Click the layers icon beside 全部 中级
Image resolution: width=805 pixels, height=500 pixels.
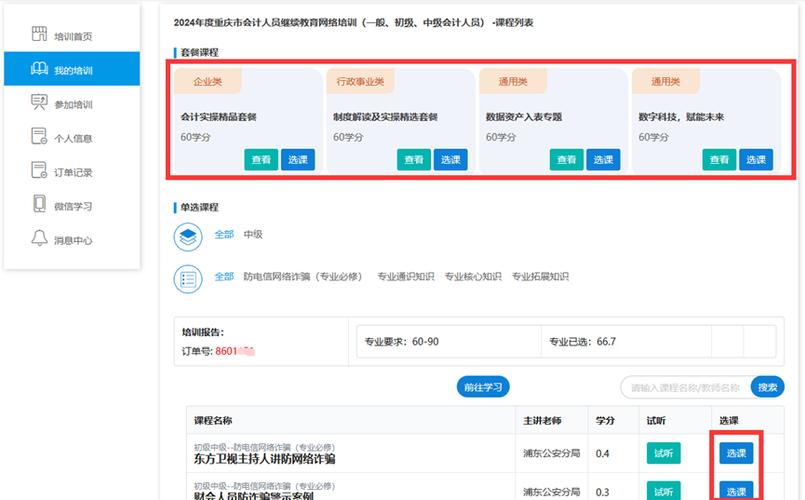(x=188, y=237)
